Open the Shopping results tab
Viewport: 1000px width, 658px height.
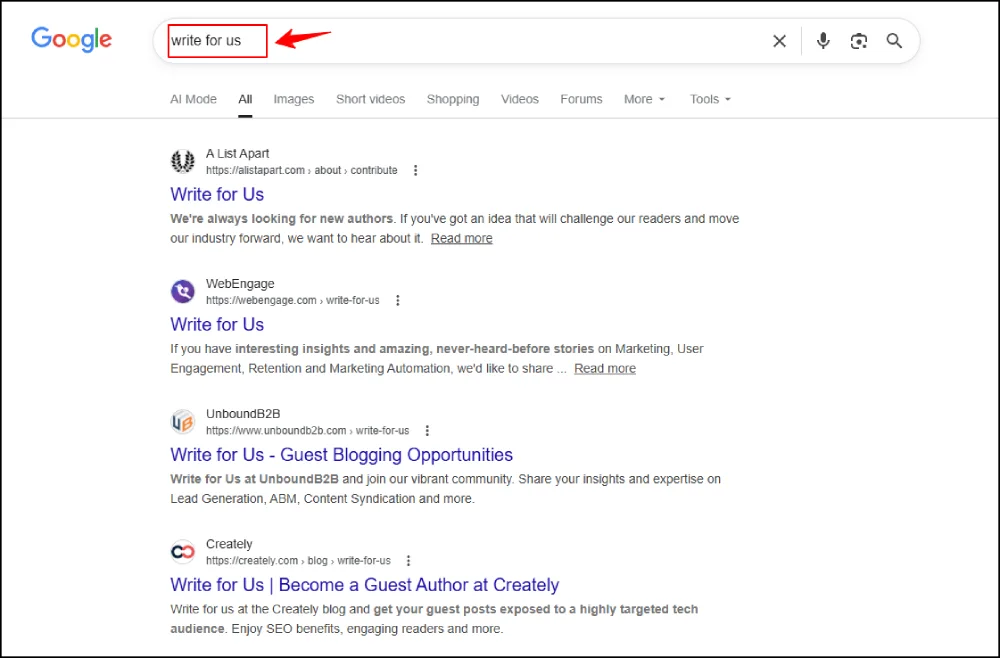point(453,99)
